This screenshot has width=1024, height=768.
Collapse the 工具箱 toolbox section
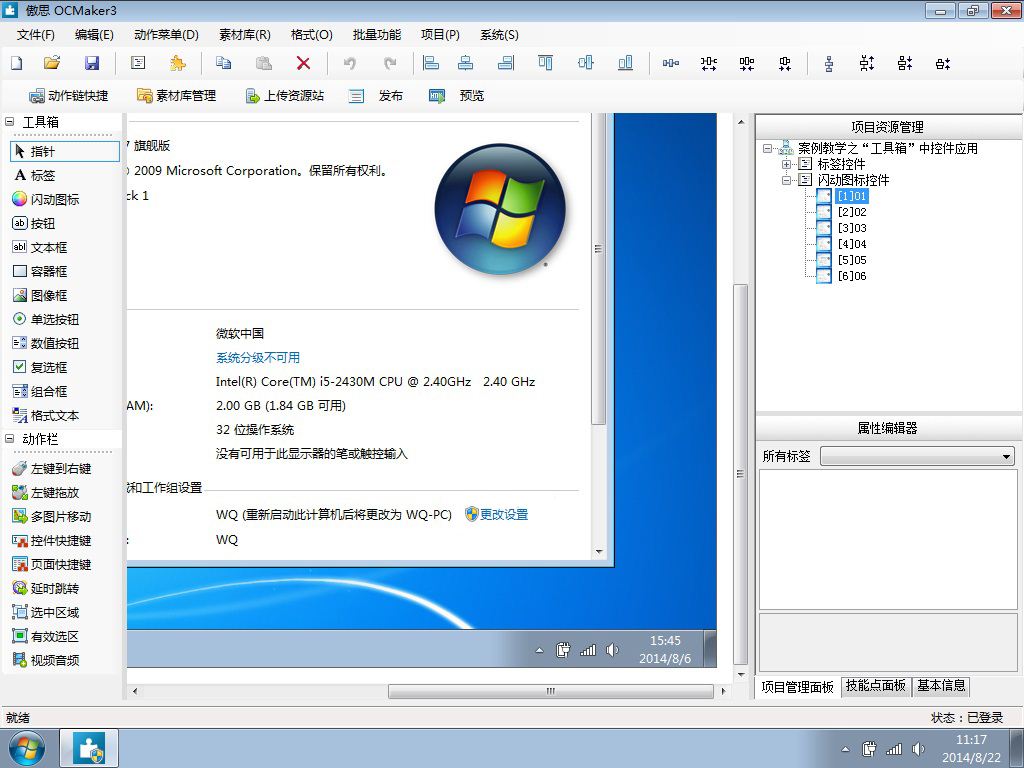10,121
